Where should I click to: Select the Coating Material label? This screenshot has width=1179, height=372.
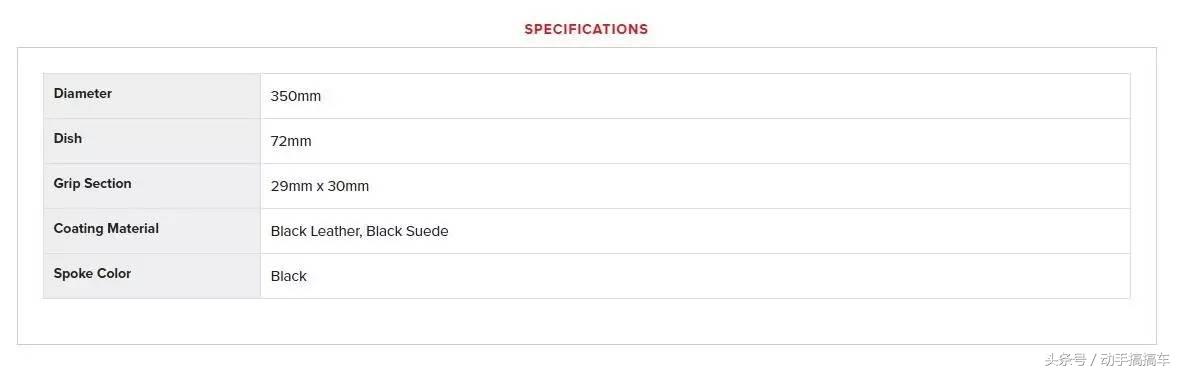coord(106,228)
